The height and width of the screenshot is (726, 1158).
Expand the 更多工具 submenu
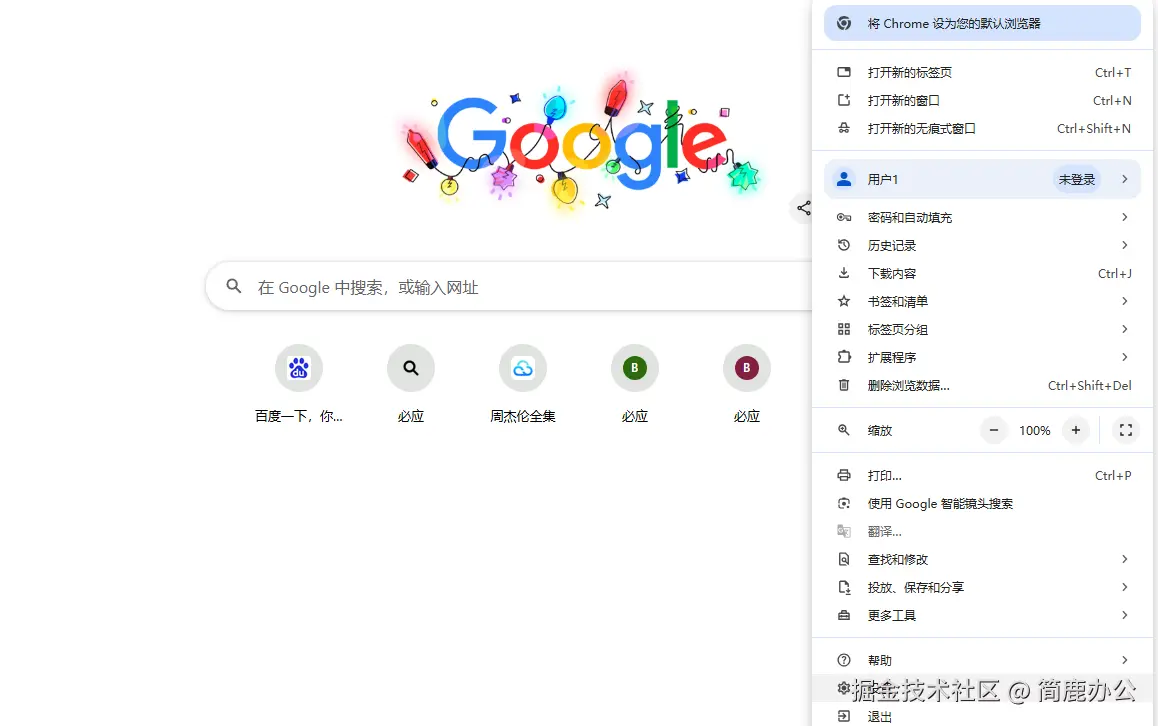[891, 615]
